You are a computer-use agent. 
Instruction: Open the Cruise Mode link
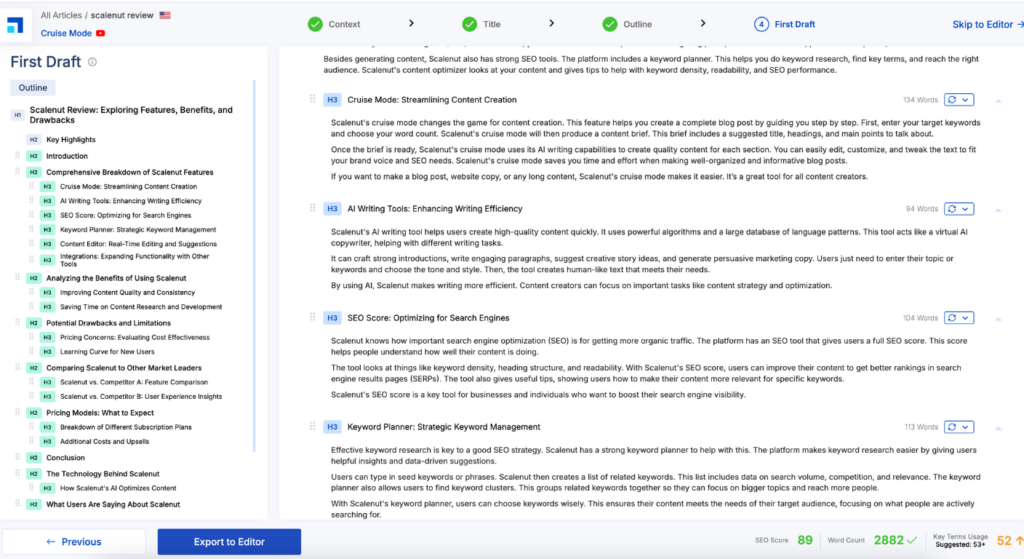(66, 33)
